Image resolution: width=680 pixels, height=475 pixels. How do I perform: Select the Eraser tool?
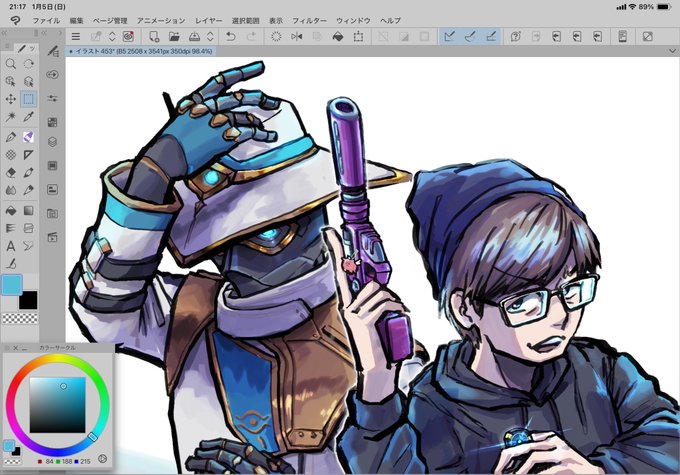pos(11,173)
